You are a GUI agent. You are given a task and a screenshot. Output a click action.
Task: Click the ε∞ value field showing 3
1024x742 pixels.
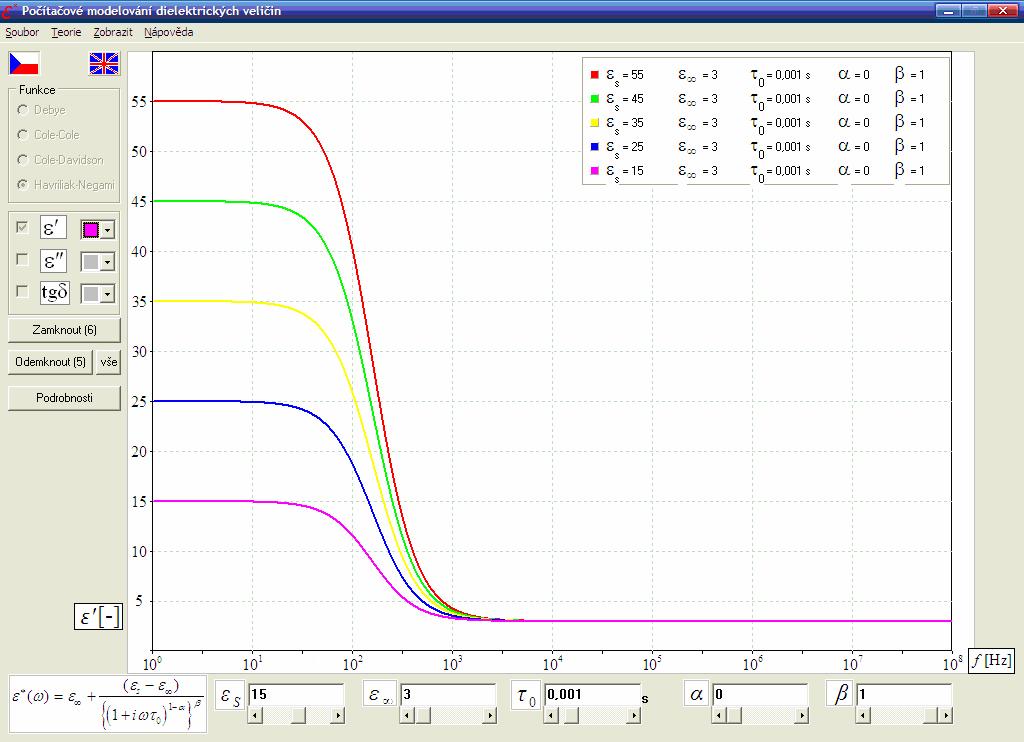448,694
